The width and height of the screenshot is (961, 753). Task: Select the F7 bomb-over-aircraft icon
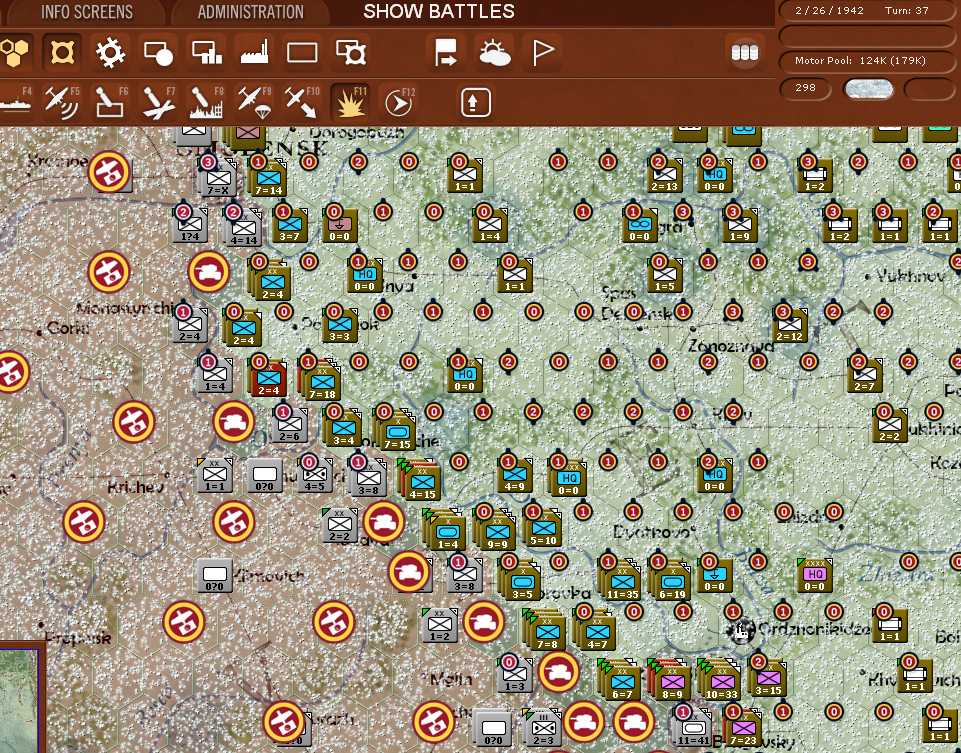click(x=158, y=101)
